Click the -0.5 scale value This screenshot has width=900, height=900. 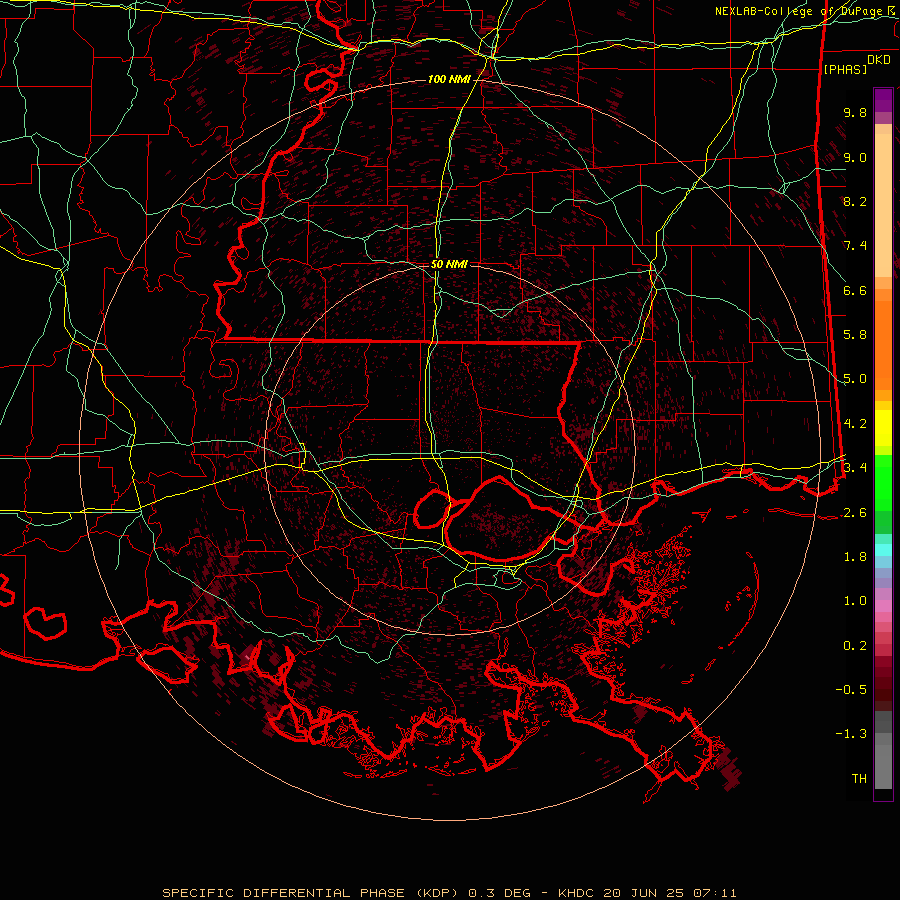pyautogui.click(x=851, y=689)
